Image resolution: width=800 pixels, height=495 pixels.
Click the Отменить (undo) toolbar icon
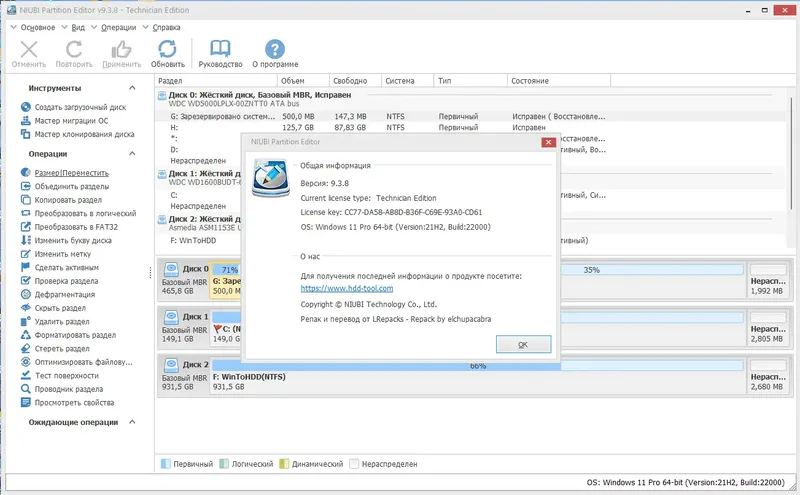(29, 50)
